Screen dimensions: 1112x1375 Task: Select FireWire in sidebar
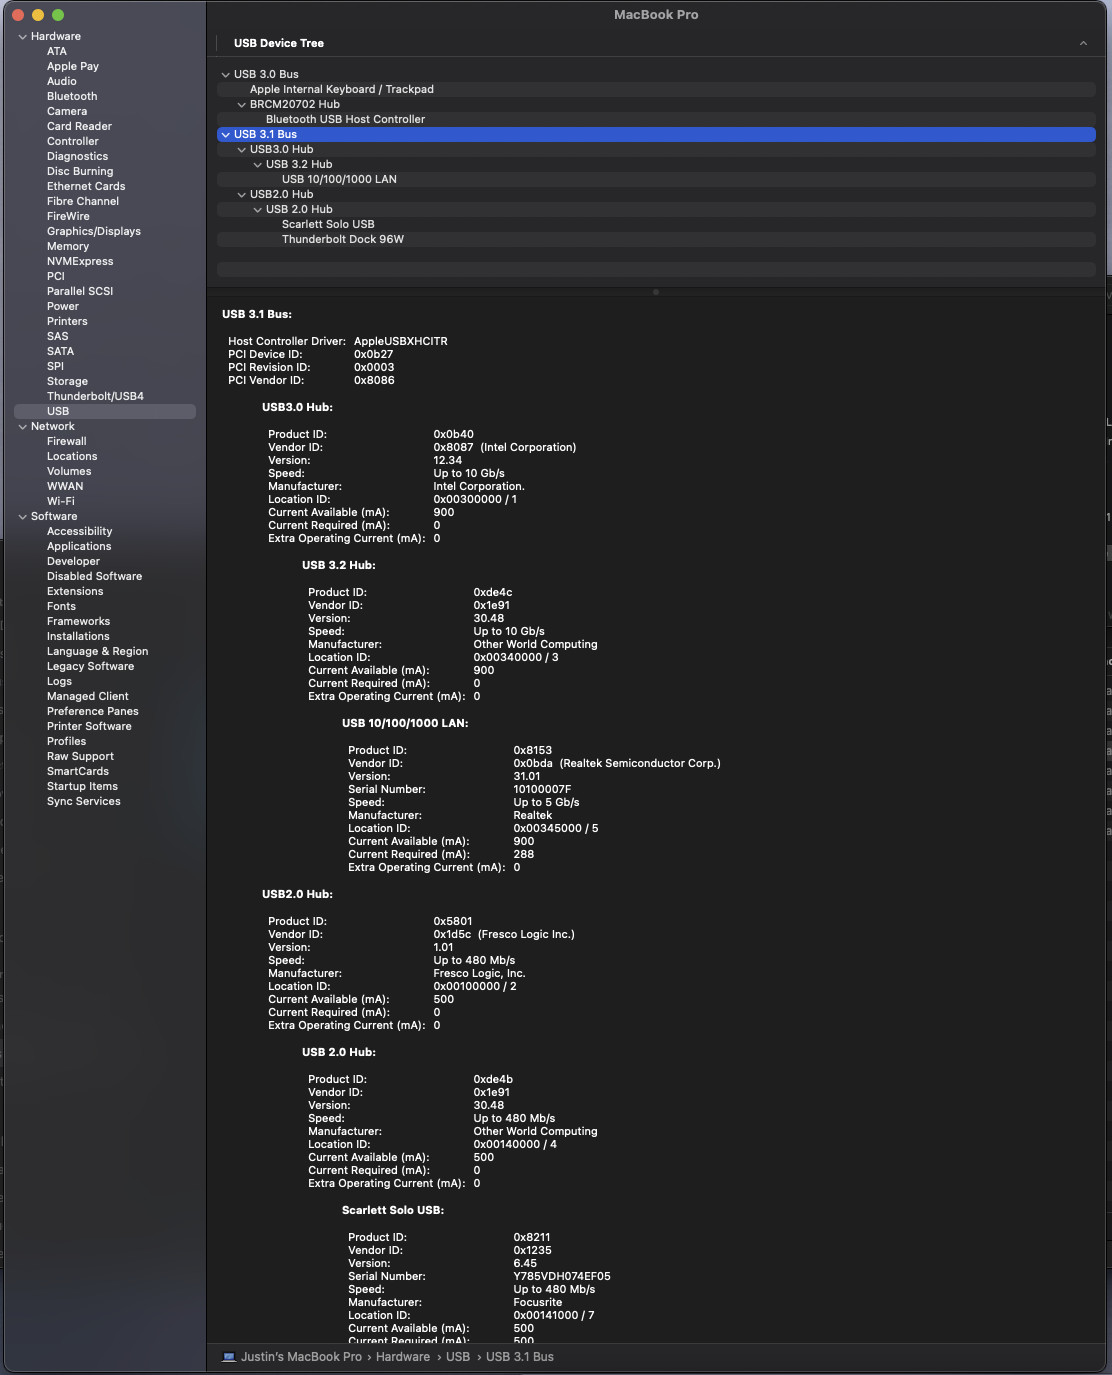click(x=68, y=217)
